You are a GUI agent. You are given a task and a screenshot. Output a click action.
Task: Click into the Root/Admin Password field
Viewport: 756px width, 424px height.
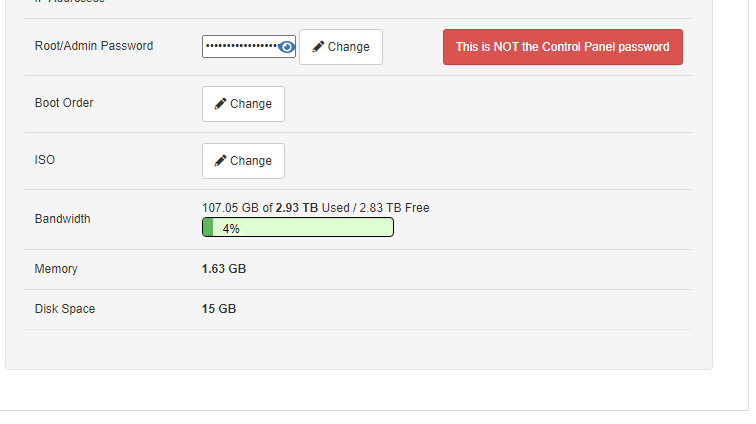coord(242,47)
